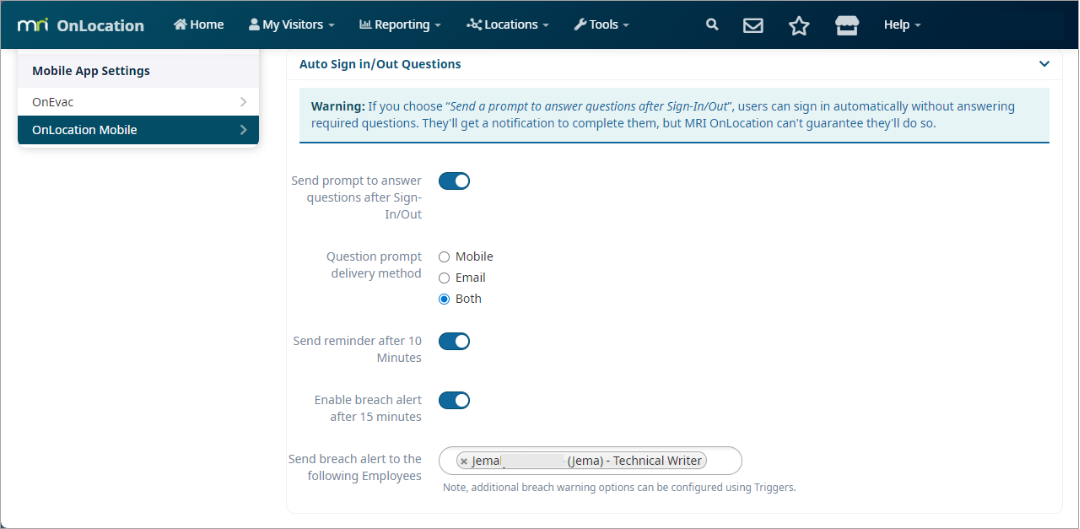1080x529 pixels.
Task: Open the Help menu
Action: pos(902,25)
